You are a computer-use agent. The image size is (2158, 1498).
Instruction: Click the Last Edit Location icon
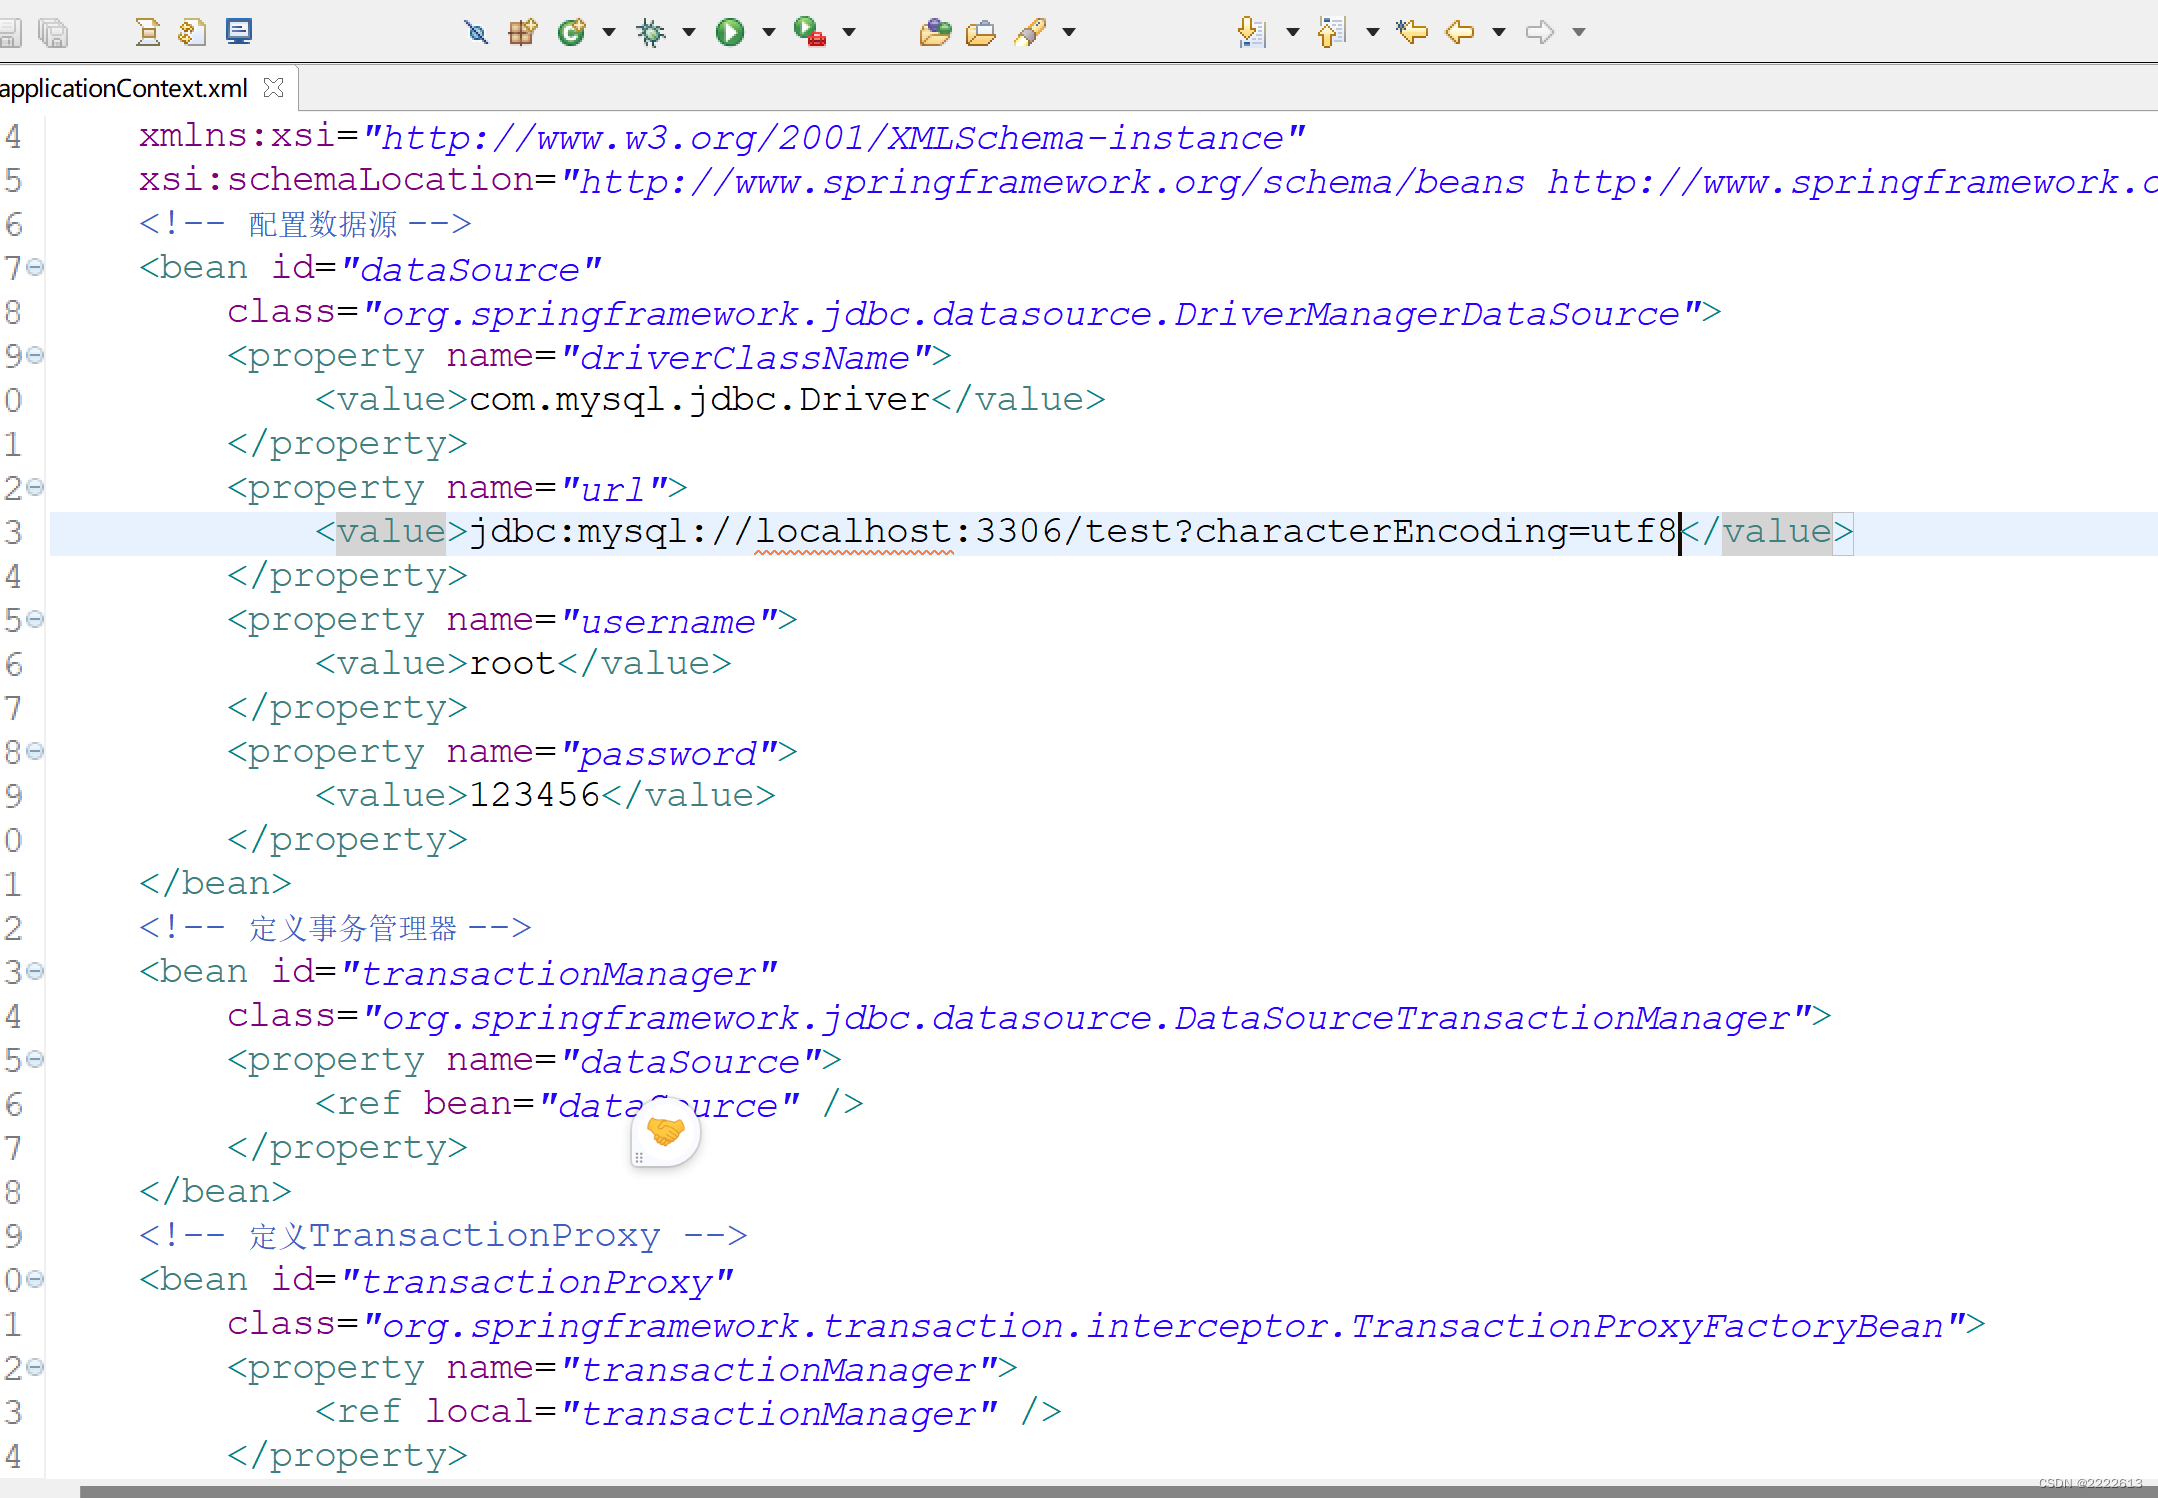tap(1412, 32)
